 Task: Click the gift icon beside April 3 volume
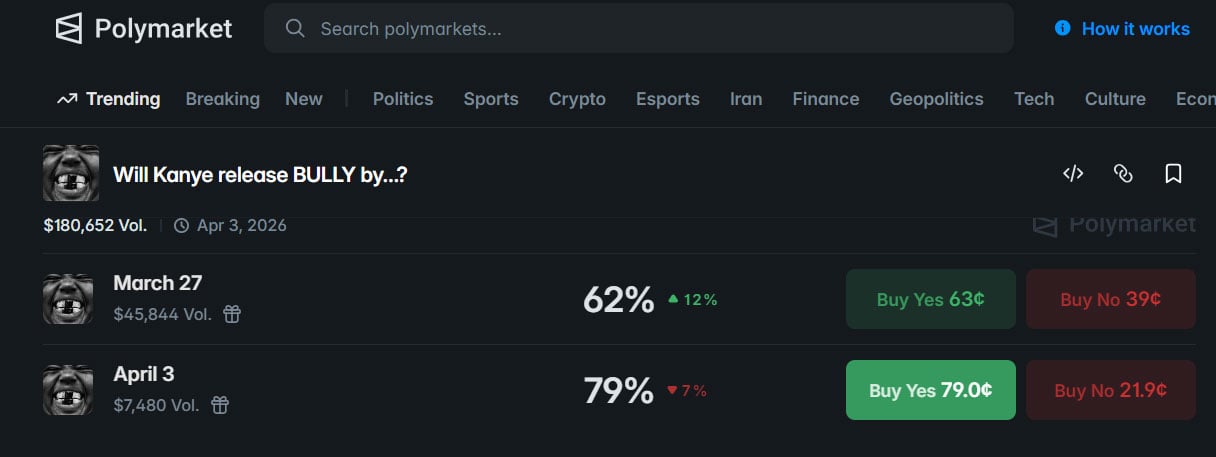pos(220,405)
